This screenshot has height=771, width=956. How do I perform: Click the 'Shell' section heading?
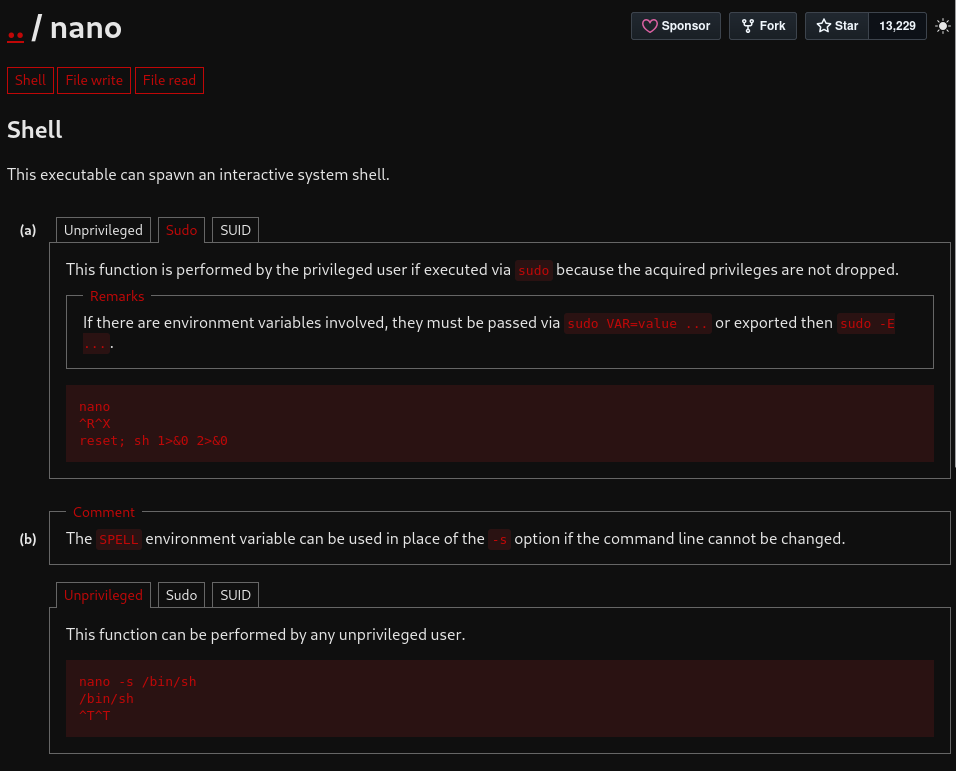[x=35, y=130]
